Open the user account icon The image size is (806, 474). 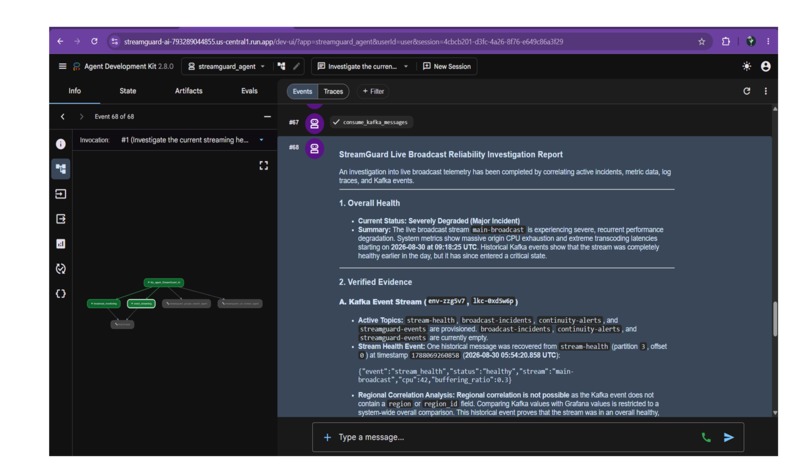click(x=765, y=66)
